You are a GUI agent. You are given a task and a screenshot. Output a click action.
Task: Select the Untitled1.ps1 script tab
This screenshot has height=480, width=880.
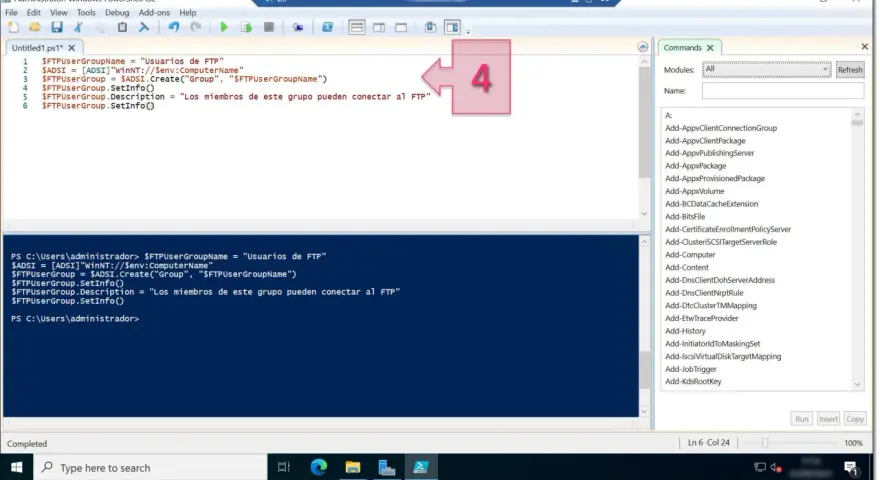[37, 48]
